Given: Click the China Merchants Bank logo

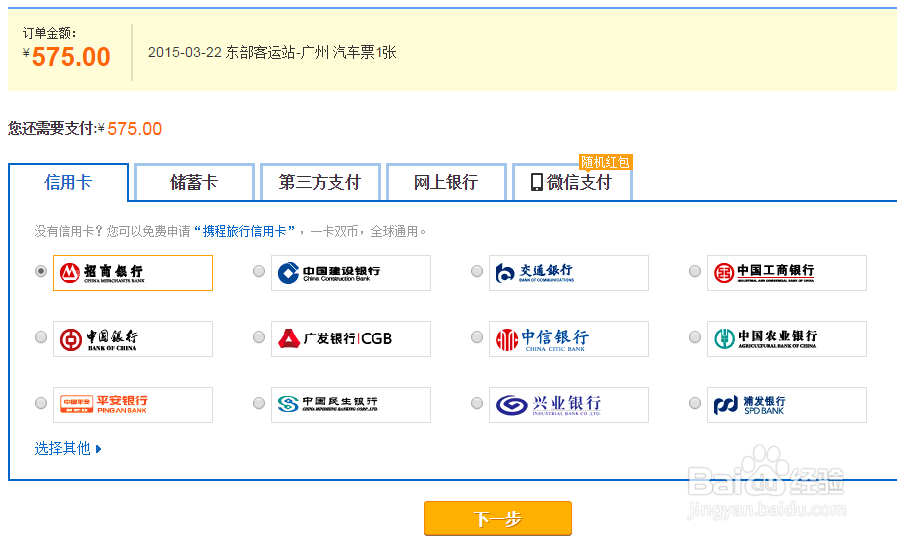Looking at the screenshot, I should tap(132, 273).
